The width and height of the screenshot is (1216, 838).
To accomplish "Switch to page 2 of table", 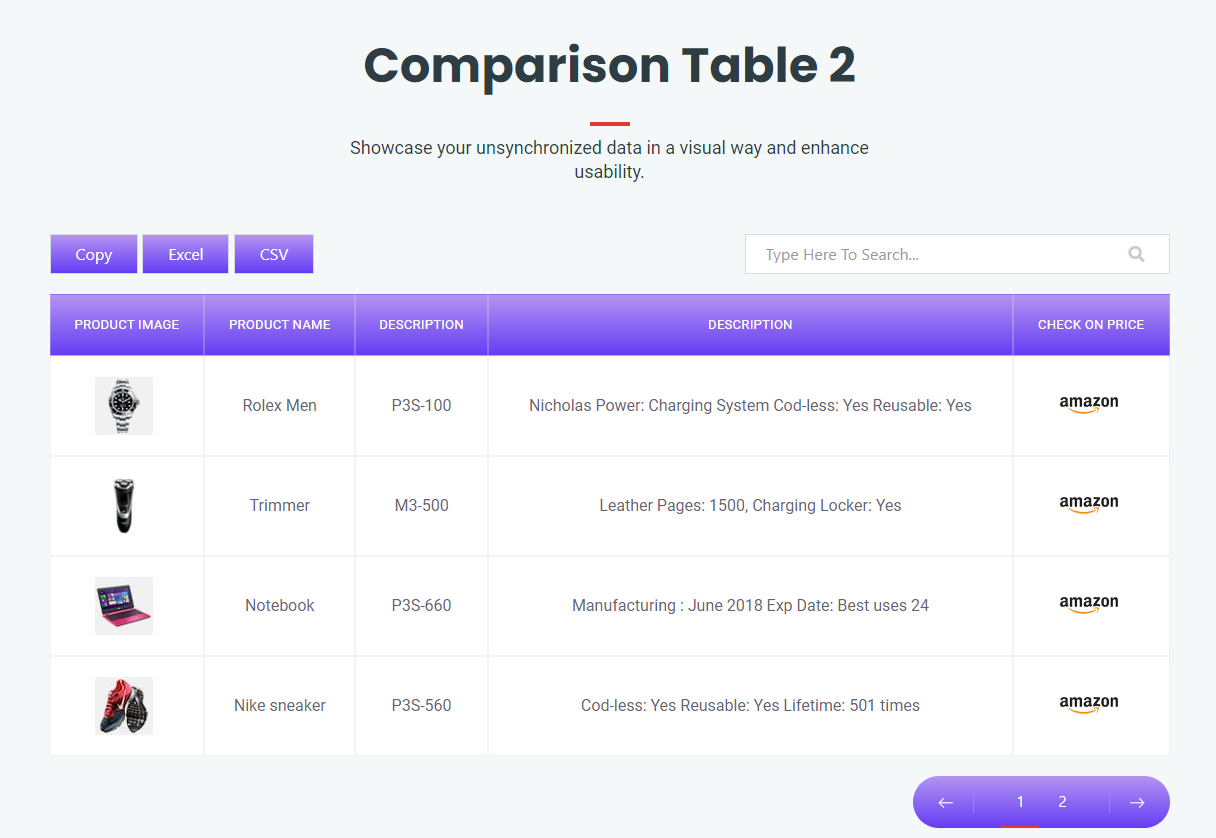I will coord(1062,802).
